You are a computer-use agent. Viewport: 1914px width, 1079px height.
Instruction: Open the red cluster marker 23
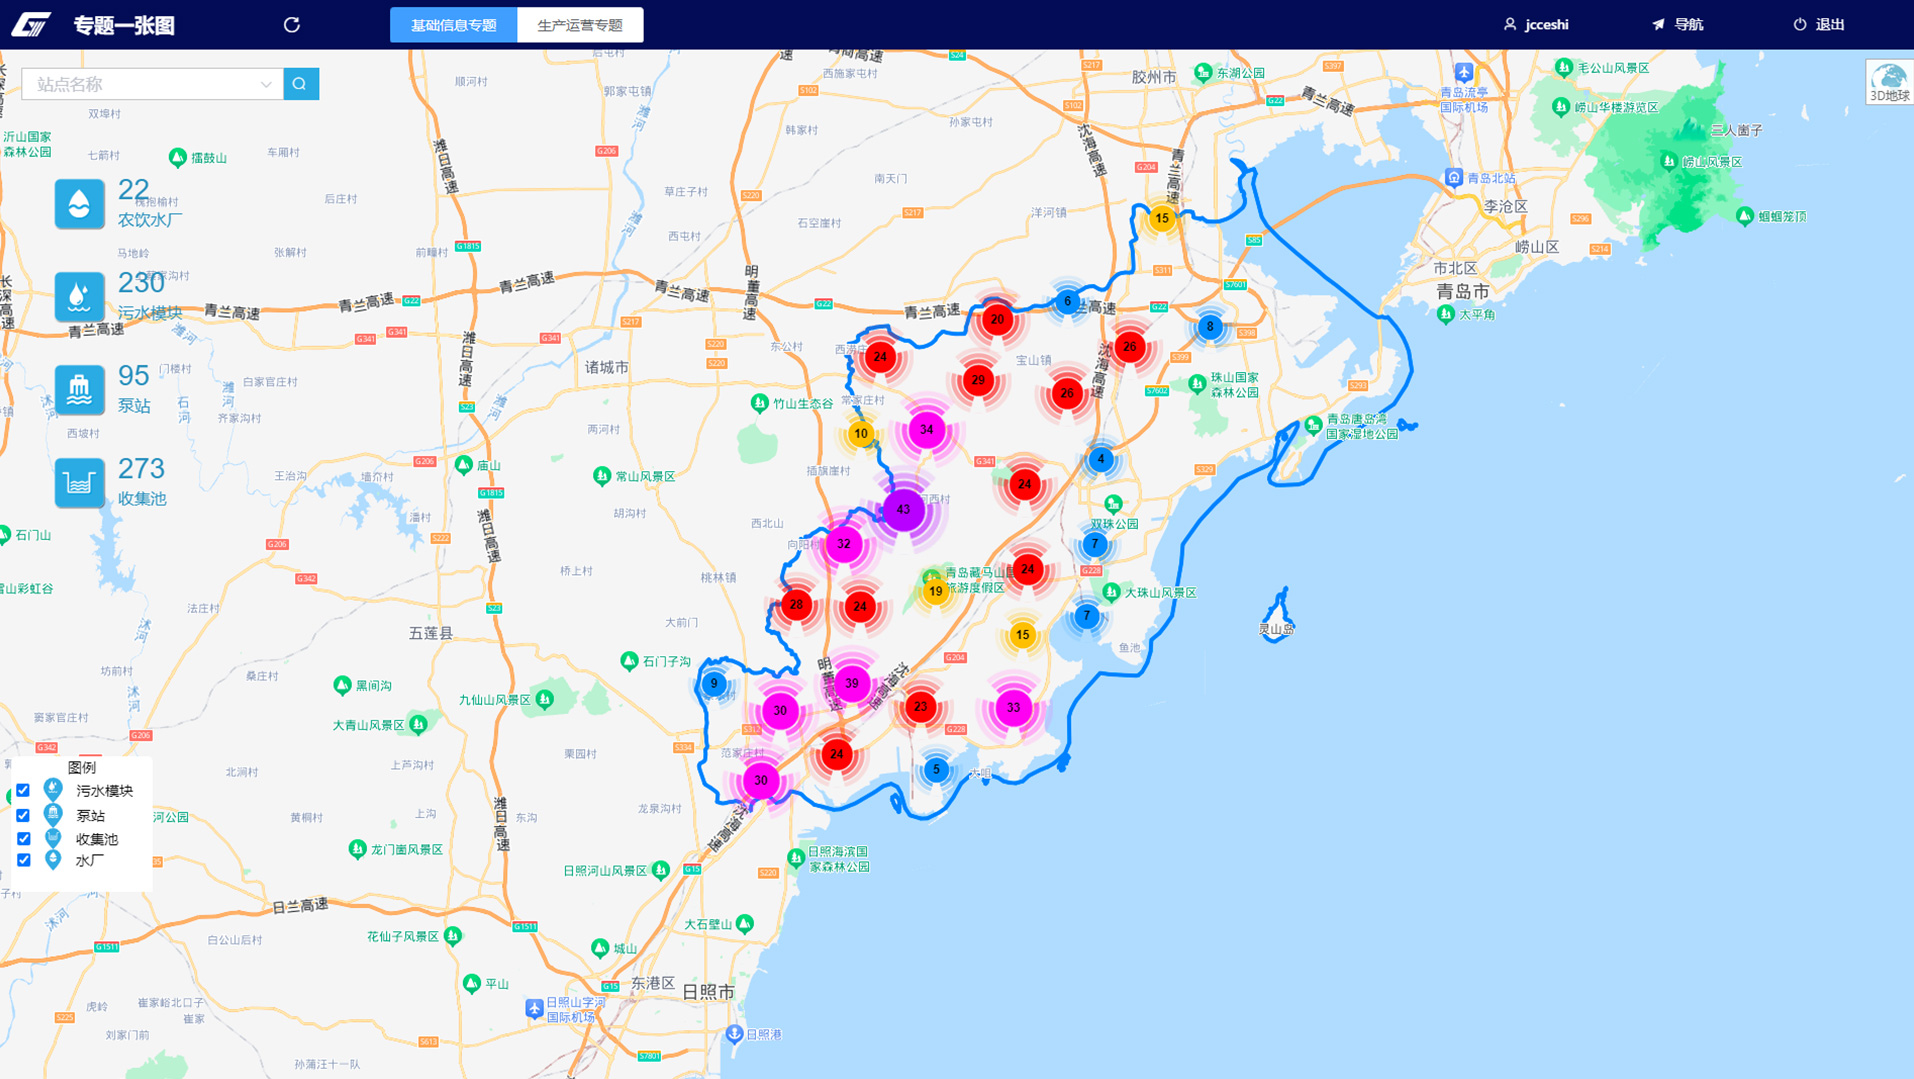coord(920,707)
